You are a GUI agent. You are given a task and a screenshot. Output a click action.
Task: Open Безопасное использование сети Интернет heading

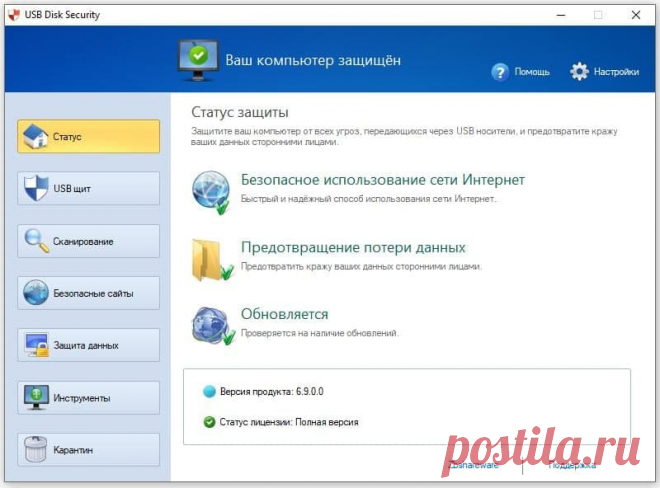pos(383,180)
